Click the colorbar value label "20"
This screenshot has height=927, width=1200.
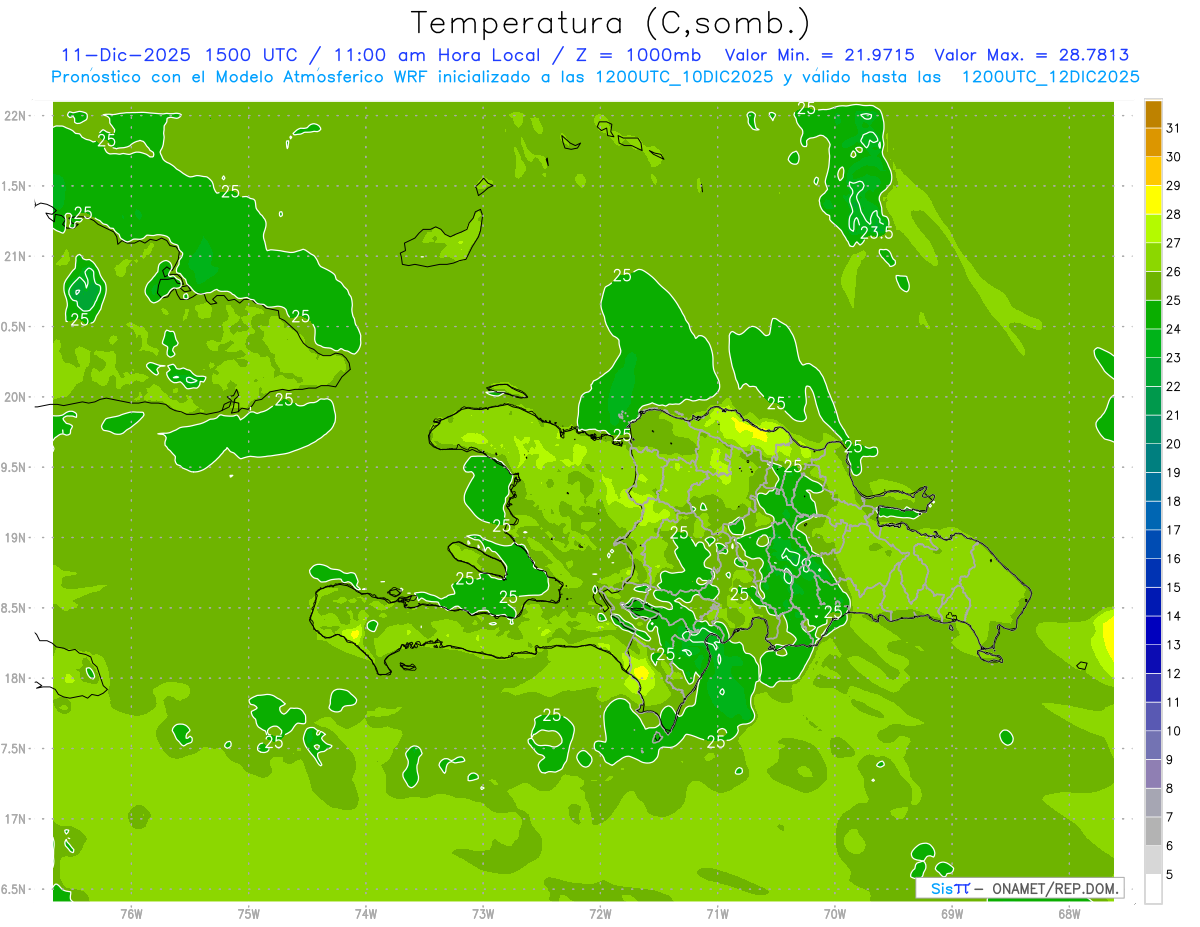(x=1174, y=444)
